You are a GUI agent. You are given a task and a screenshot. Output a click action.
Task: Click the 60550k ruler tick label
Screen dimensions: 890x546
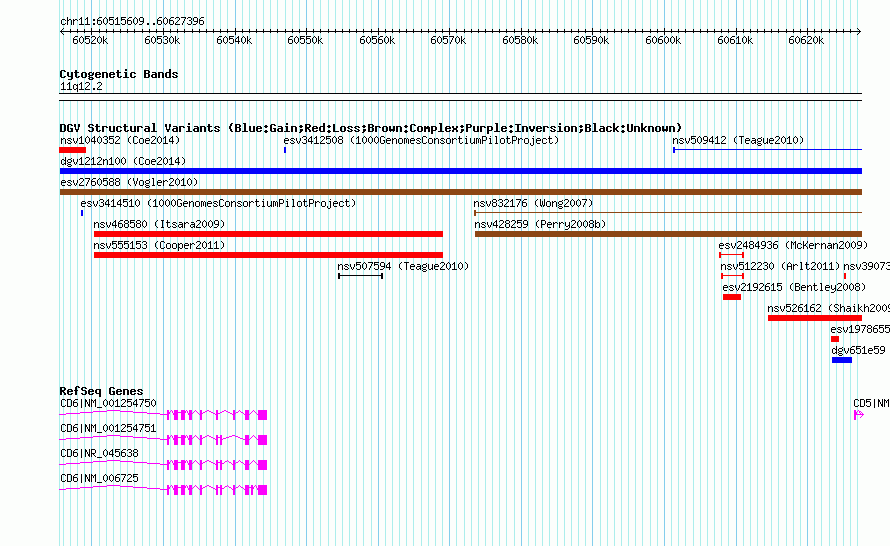point(305,40)
